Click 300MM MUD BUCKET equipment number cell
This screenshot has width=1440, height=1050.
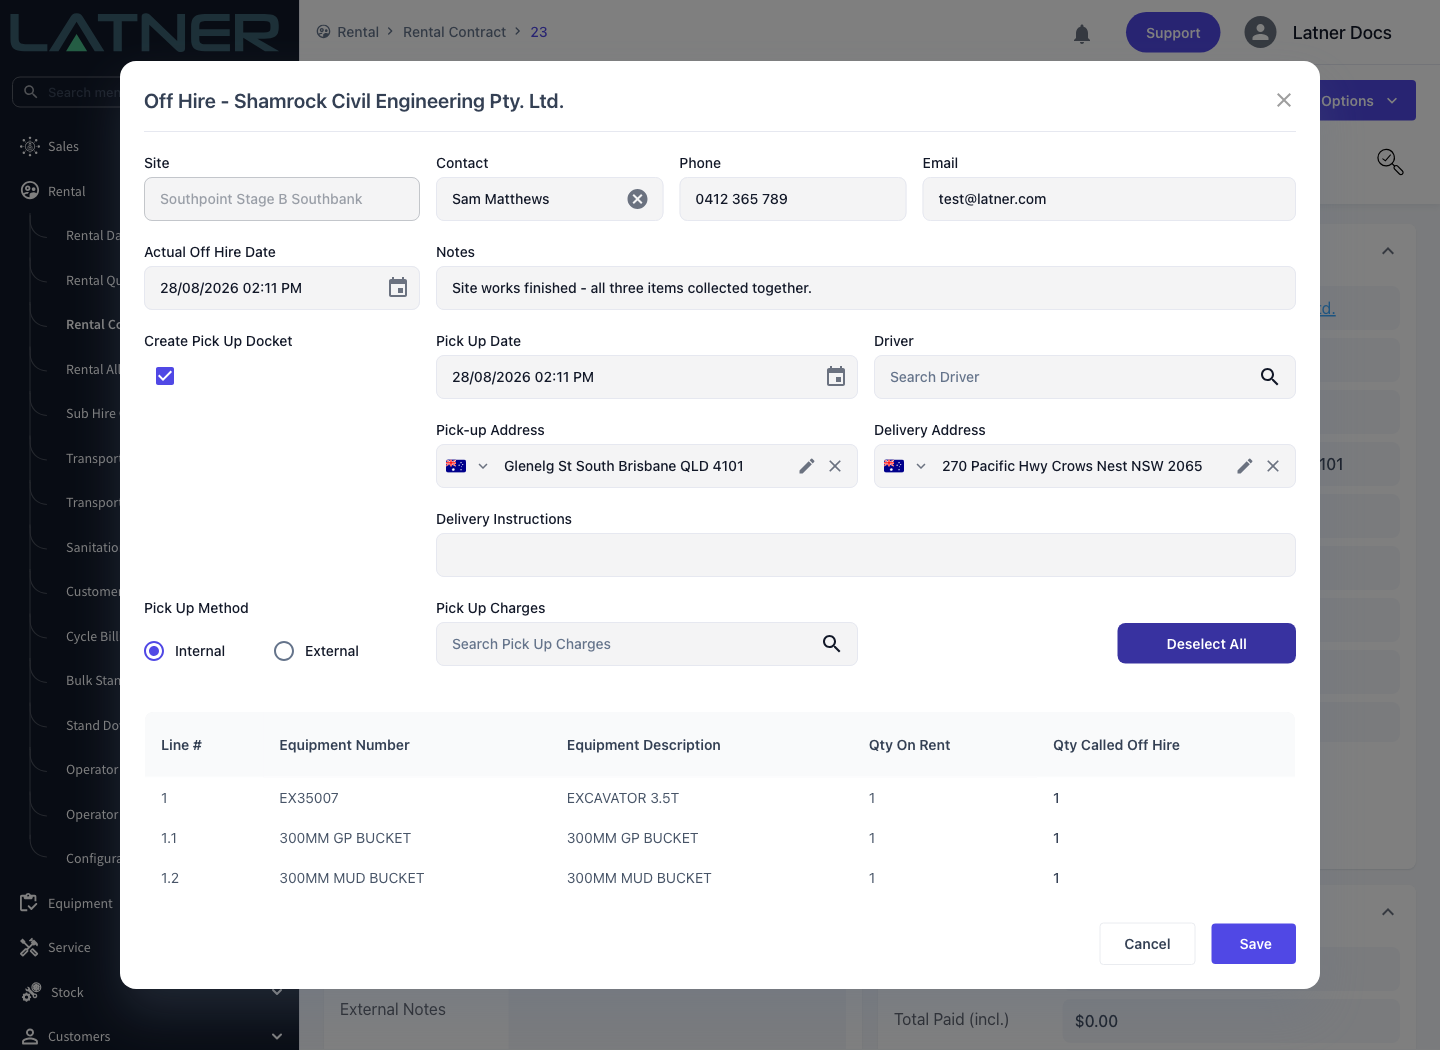coord(352,878)
